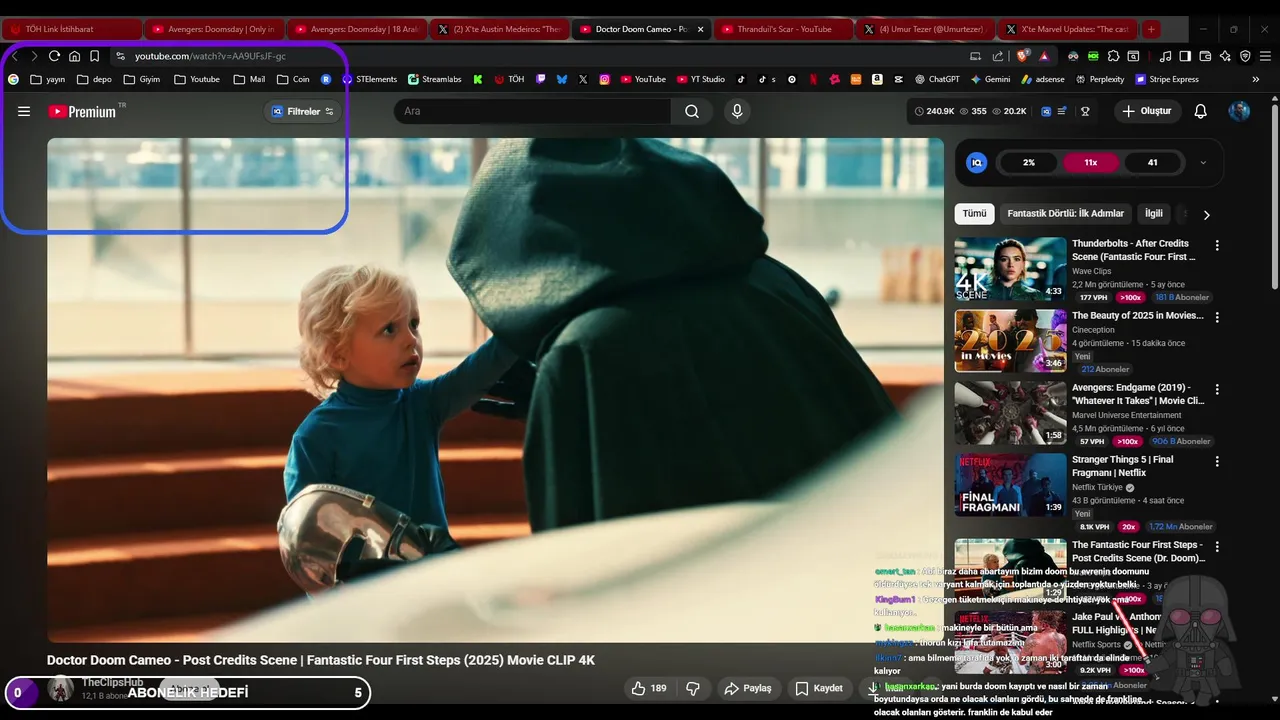The image size is (1280, 720).
Task: Click the YouTube Premium logo
Action: point(82,112)
